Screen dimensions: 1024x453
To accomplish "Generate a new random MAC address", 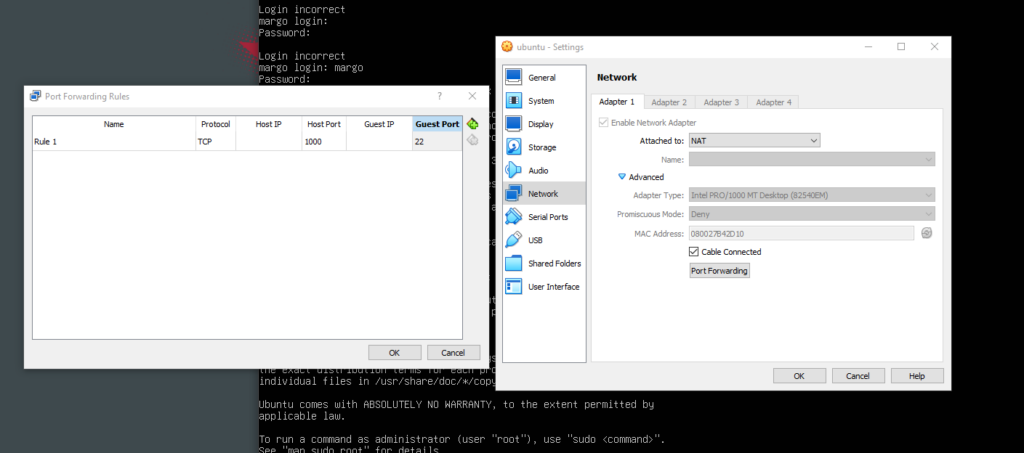I will 927,233.
